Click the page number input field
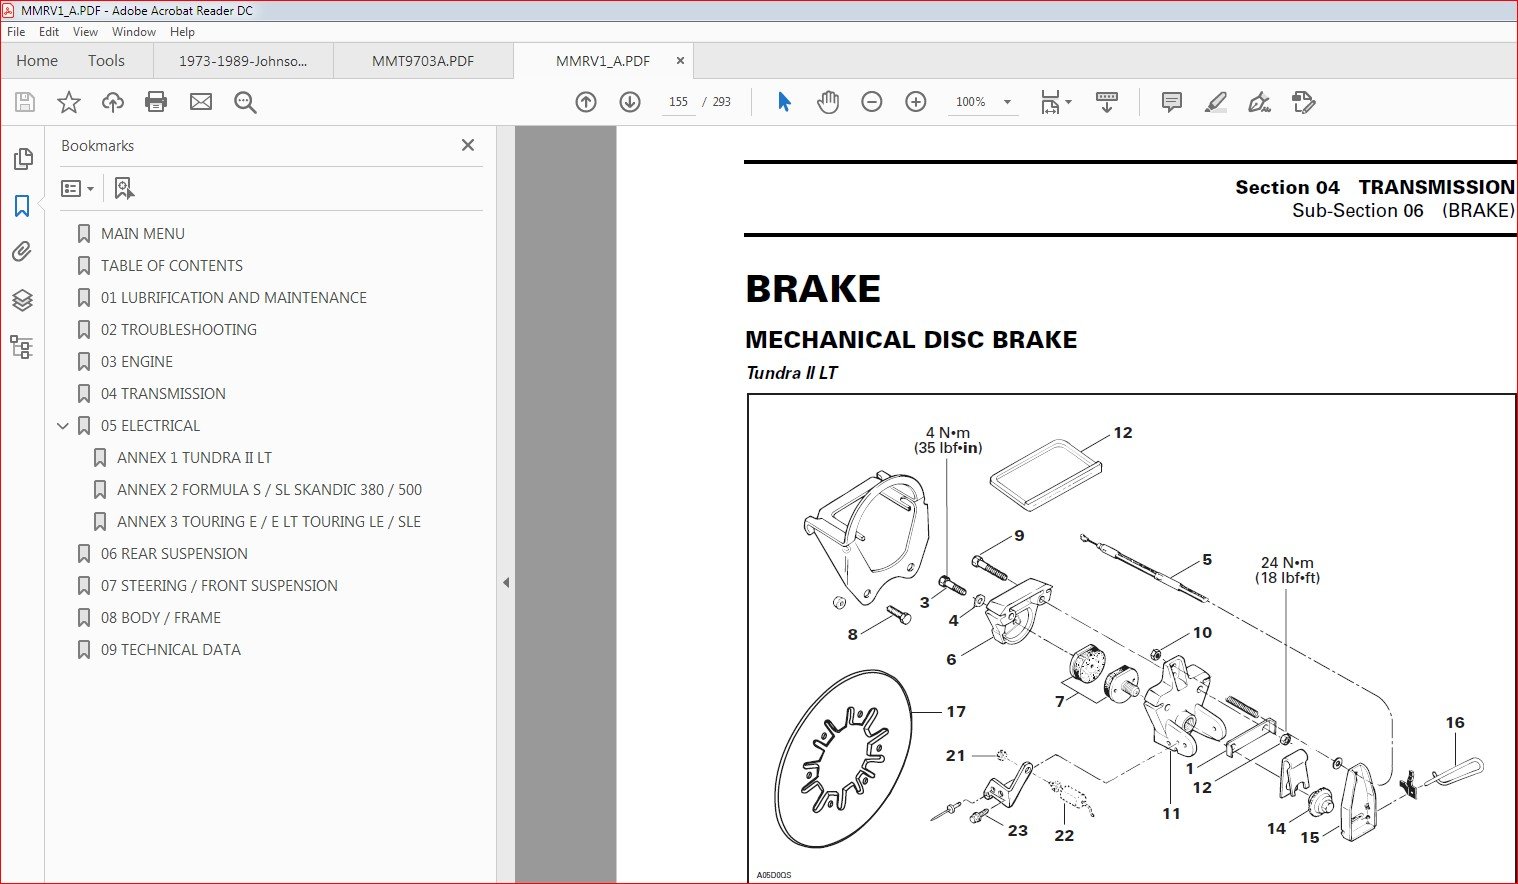 coord(678,102)
